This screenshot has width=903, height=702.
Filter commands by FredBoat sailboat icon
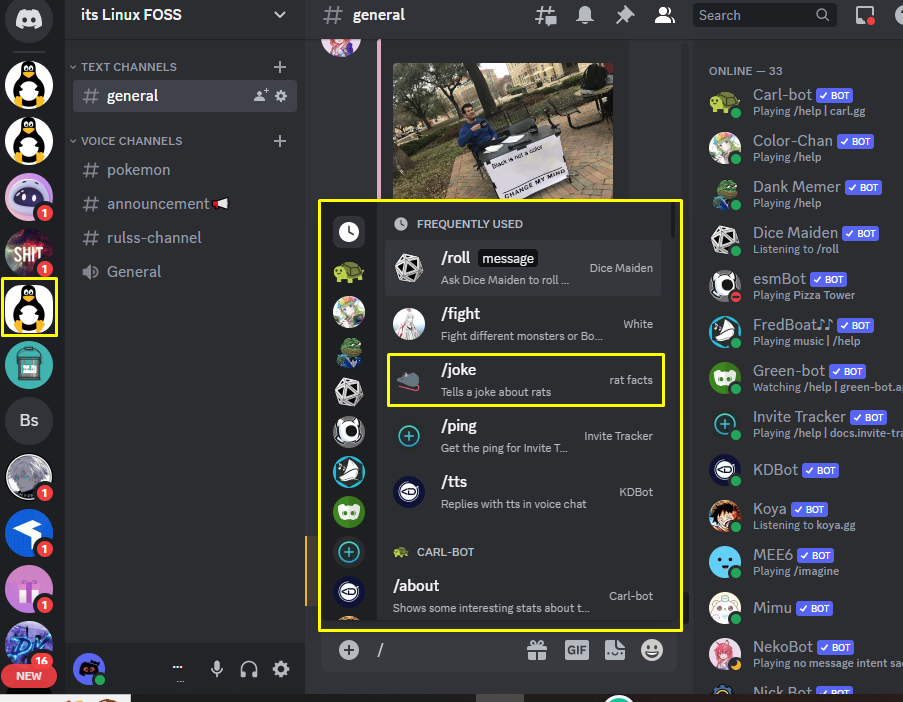[349, 472]
